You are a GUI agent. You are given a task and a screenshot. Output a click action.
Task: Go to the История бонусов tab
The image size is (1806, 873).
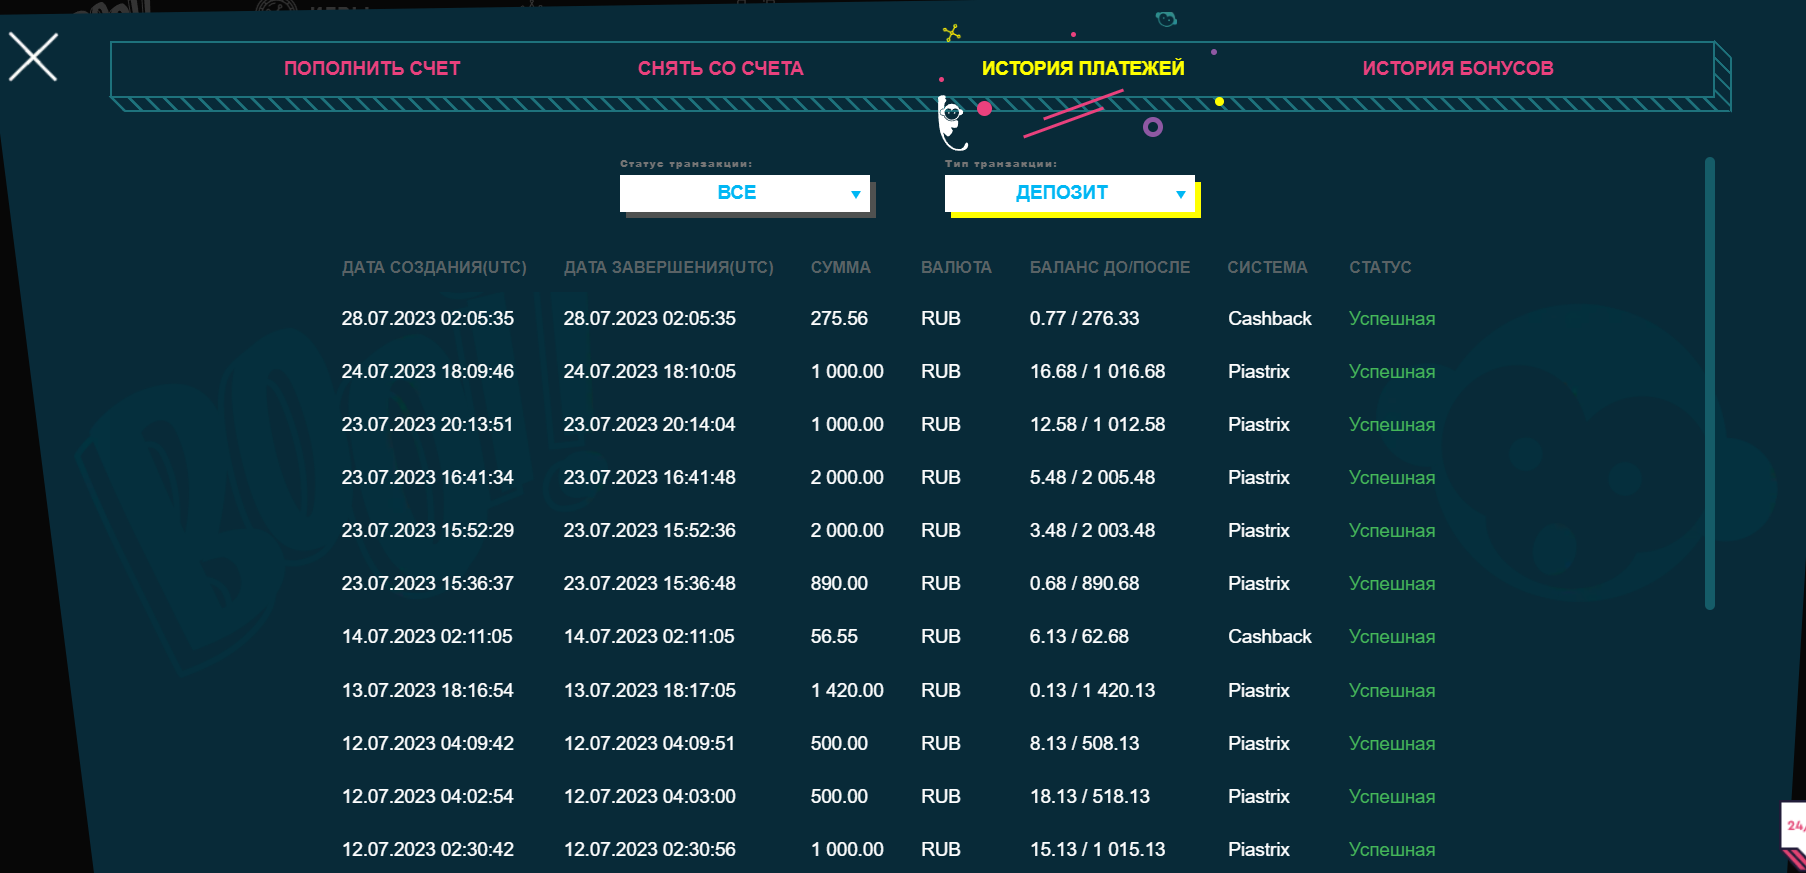tap(1457, 69)
